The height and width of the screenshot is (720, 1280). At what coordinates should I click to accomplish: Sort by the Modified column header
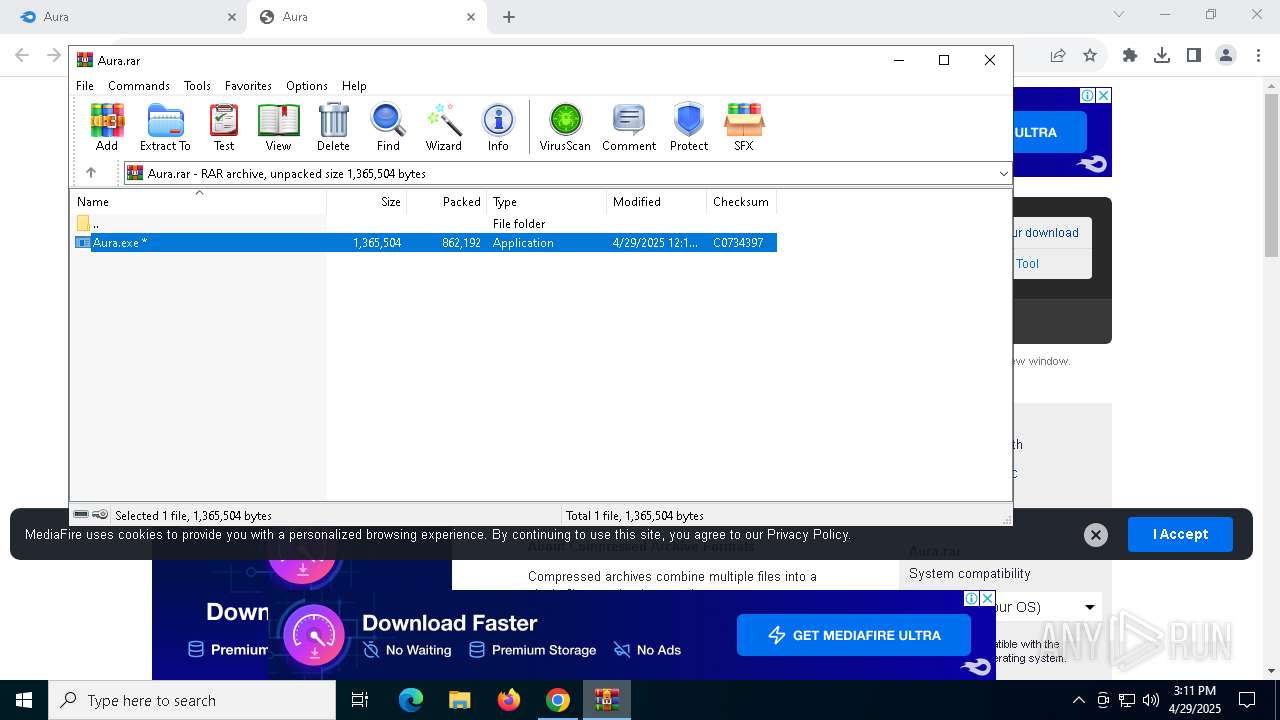point(657,202)
